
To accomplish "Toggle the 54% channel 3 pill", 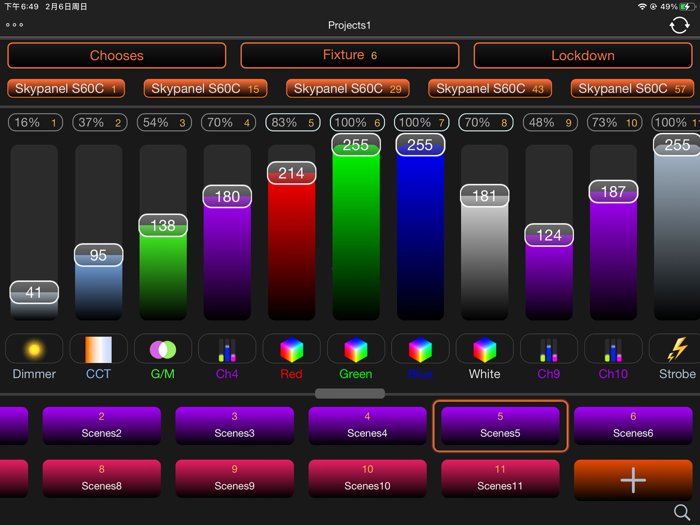I will coord(164,122).
